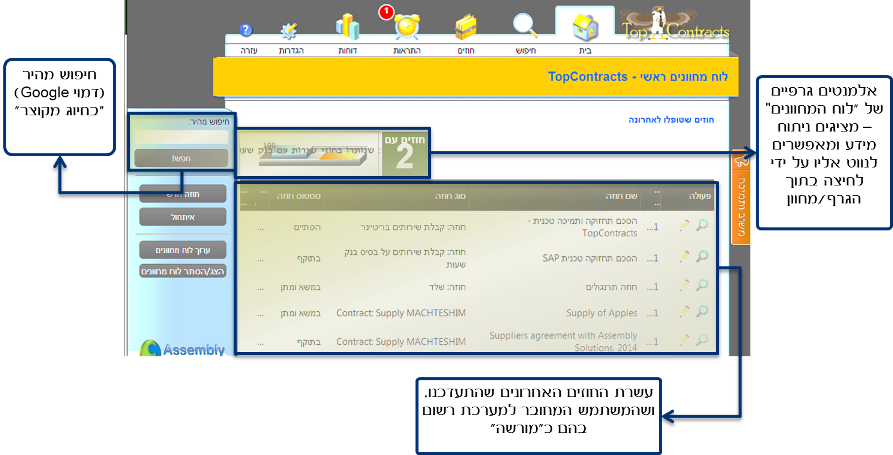
Task: Open the Reports (דוחות) chart icon
Action: click(347, 27)
